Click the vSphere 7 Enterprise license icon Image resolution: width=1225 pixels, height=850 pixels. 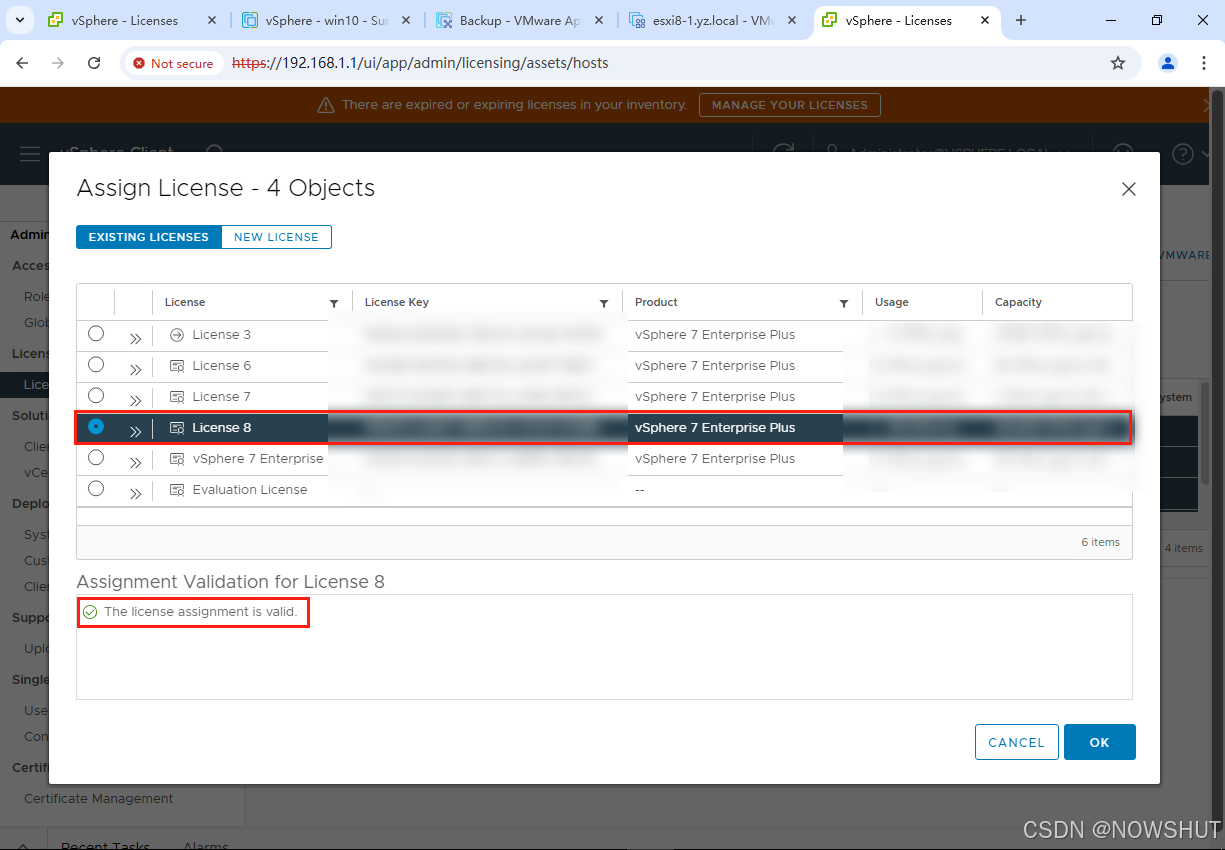point(177,459)
